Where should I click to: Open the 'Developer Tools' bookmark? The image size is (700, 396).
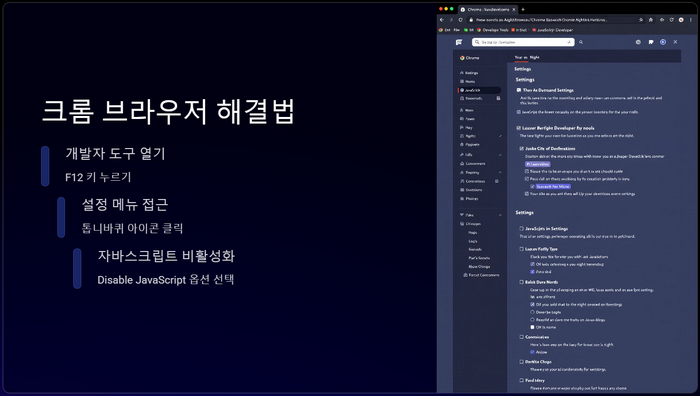(x=492, y=30)
